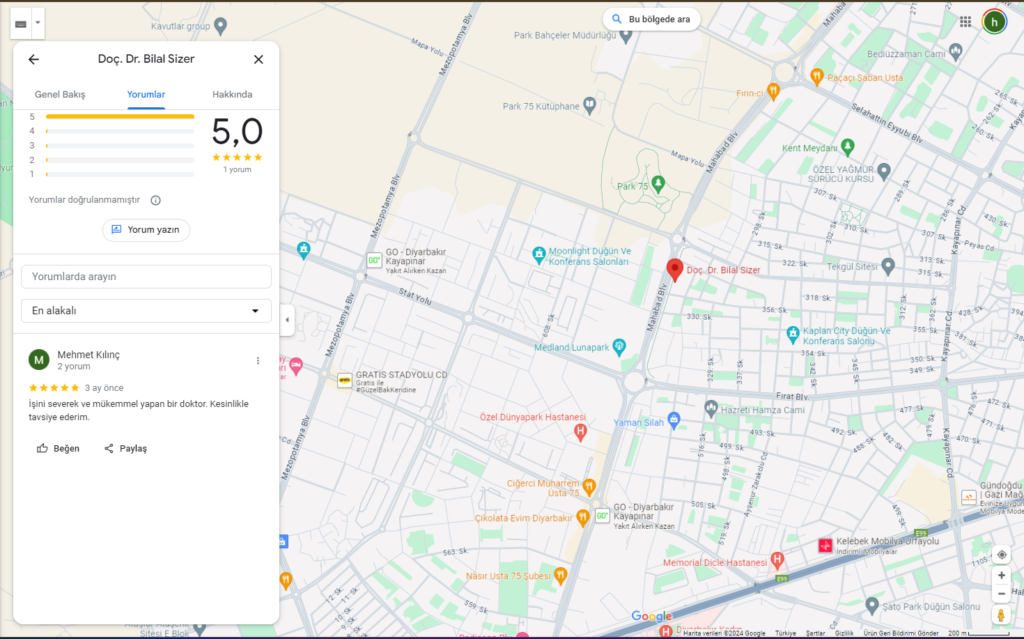The height and width of the screenshot is (639, 1024).
Task: Show my location on the map
Action: 1001,555
